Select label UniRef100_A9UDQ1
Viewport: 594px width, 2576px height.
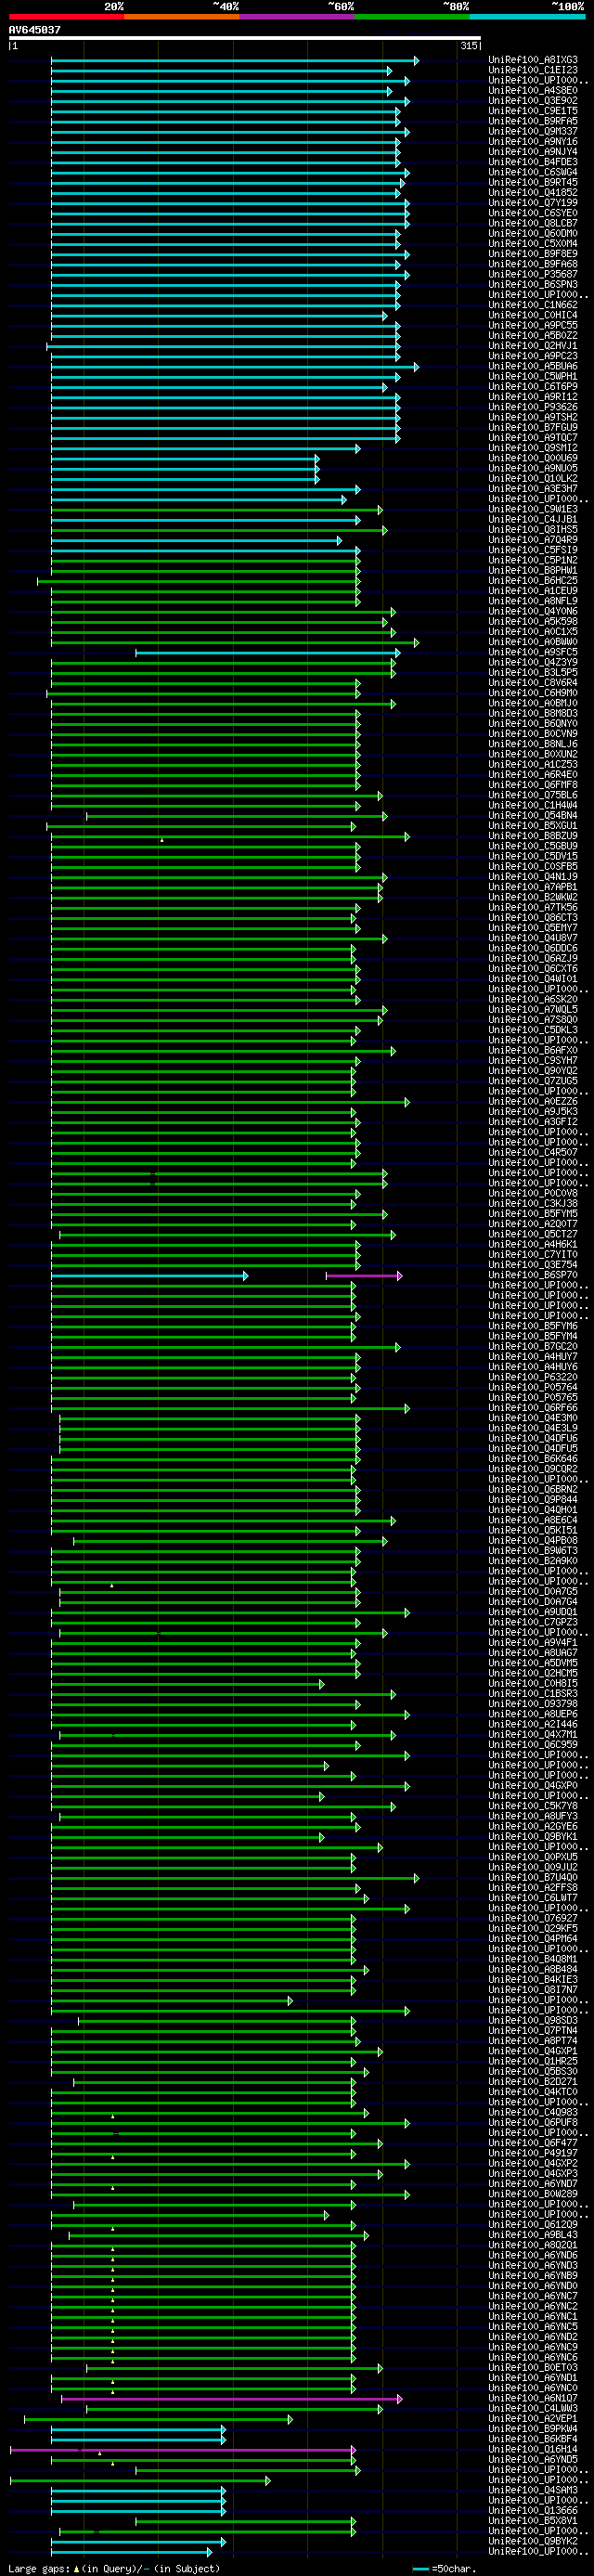pos(532,1611)
